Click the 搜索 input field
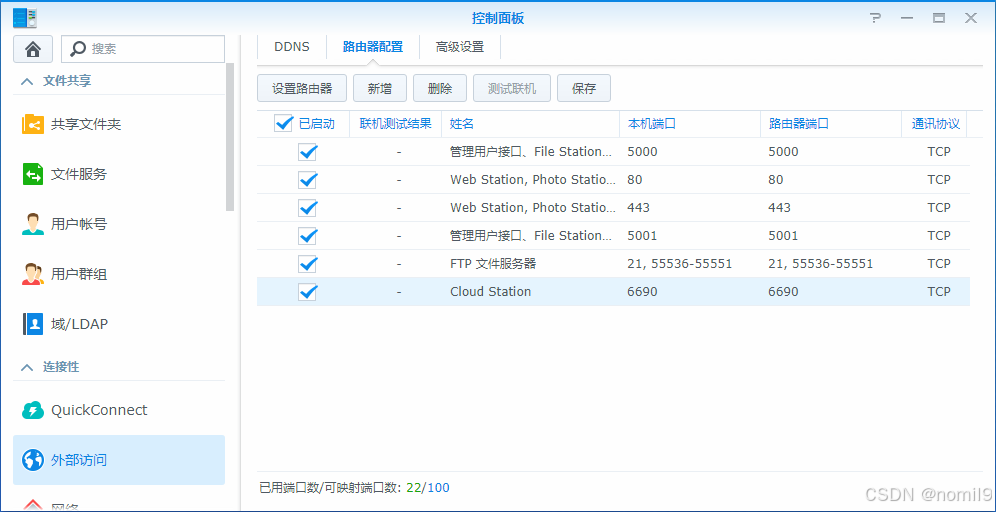 [x=143, y=49]
